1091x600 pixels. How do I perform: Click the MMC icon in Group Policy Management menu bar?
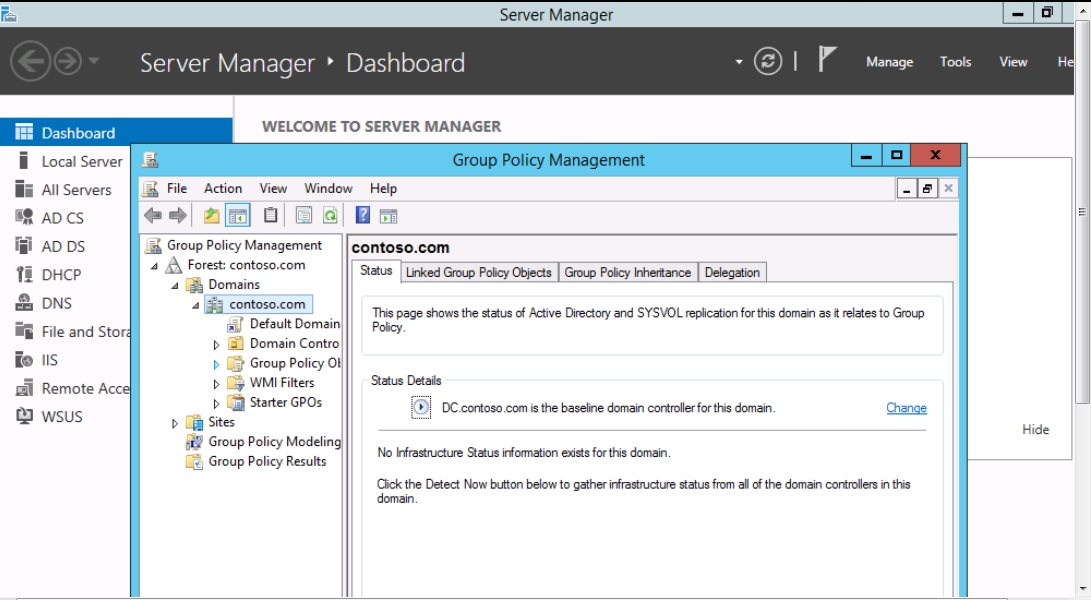click(150, 188)
